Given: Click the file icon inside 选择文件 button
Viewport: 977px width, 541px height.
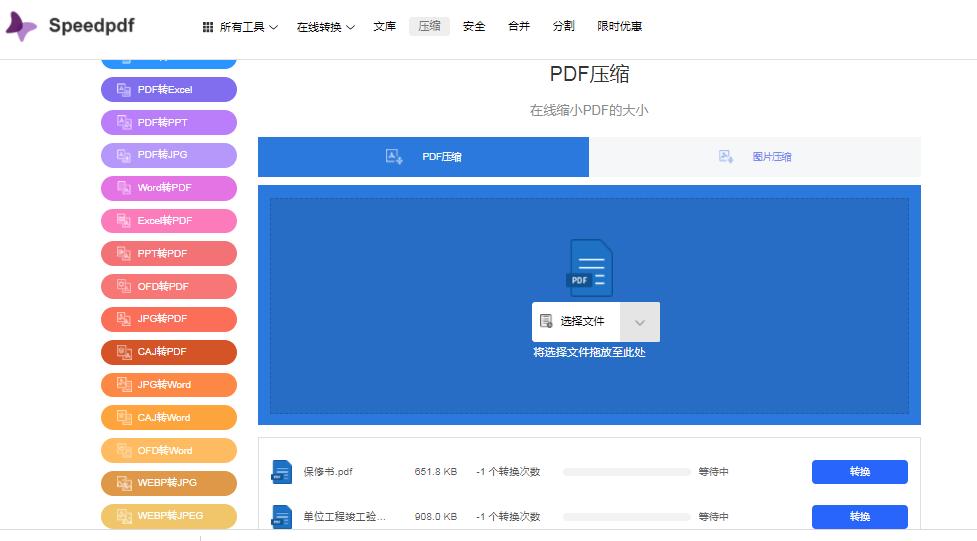Looking at the screenshot, I should coord(546,321).
